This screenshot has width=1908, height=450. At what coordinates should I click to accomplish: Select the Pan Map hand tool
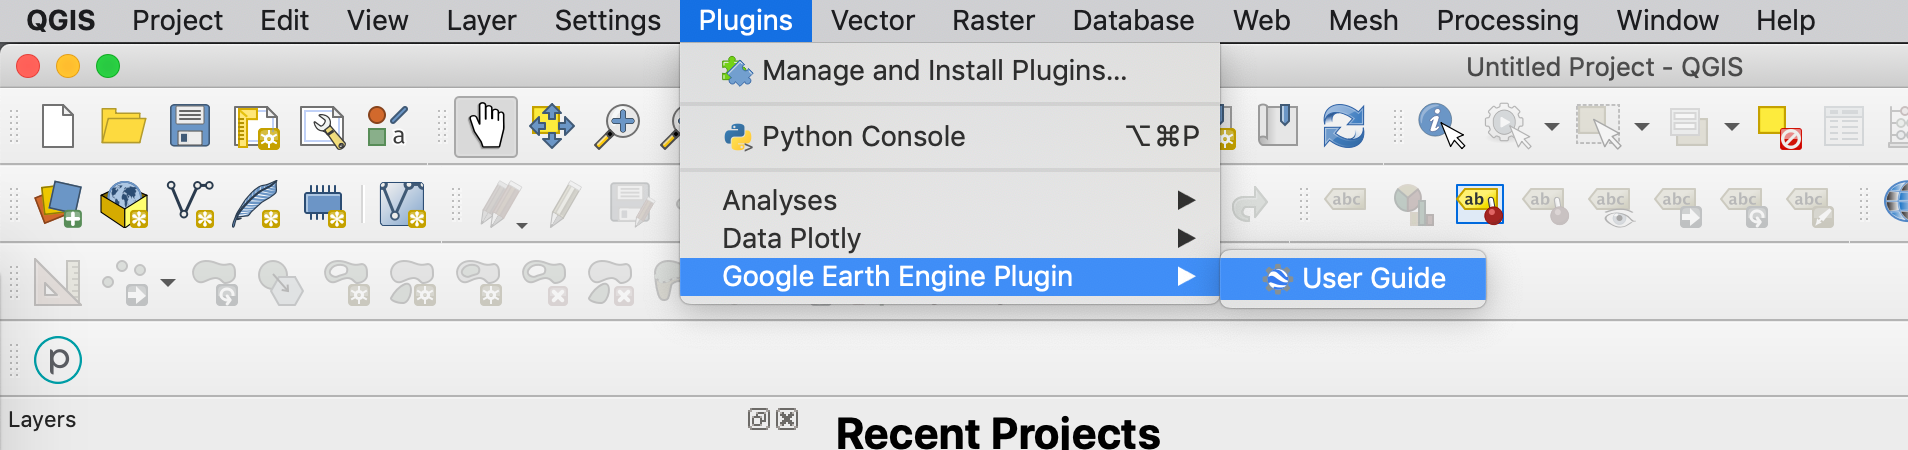(x=486, y=127)
